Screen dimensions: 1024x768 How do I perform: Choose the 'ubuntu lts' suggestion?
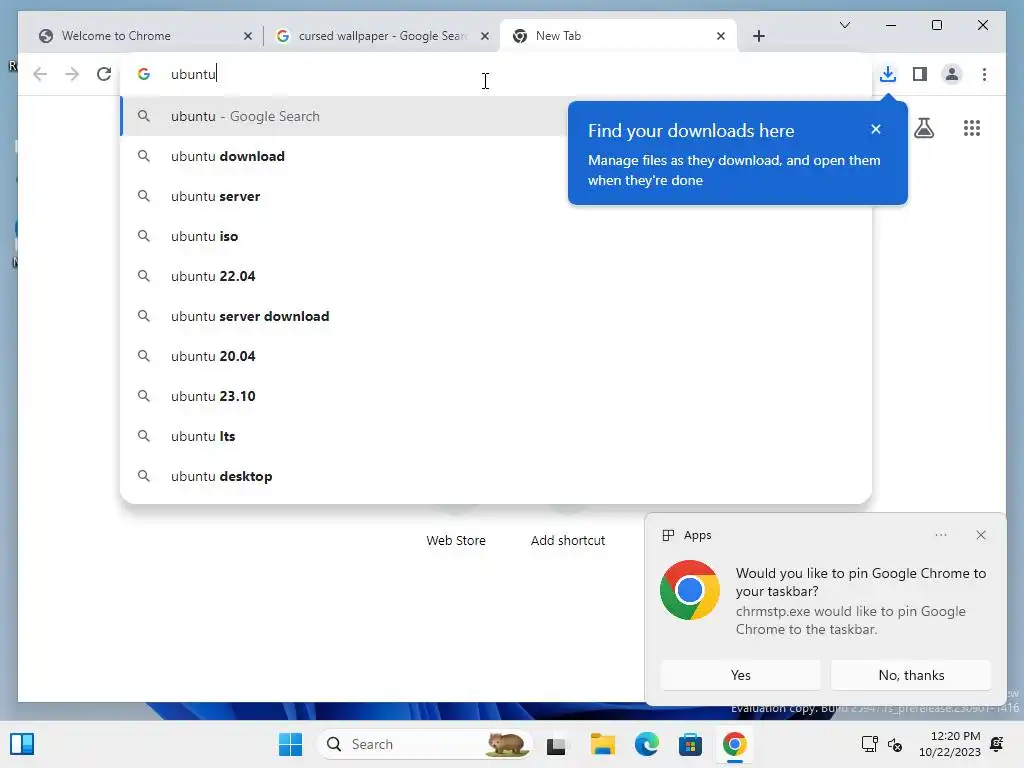pos(496,436)
